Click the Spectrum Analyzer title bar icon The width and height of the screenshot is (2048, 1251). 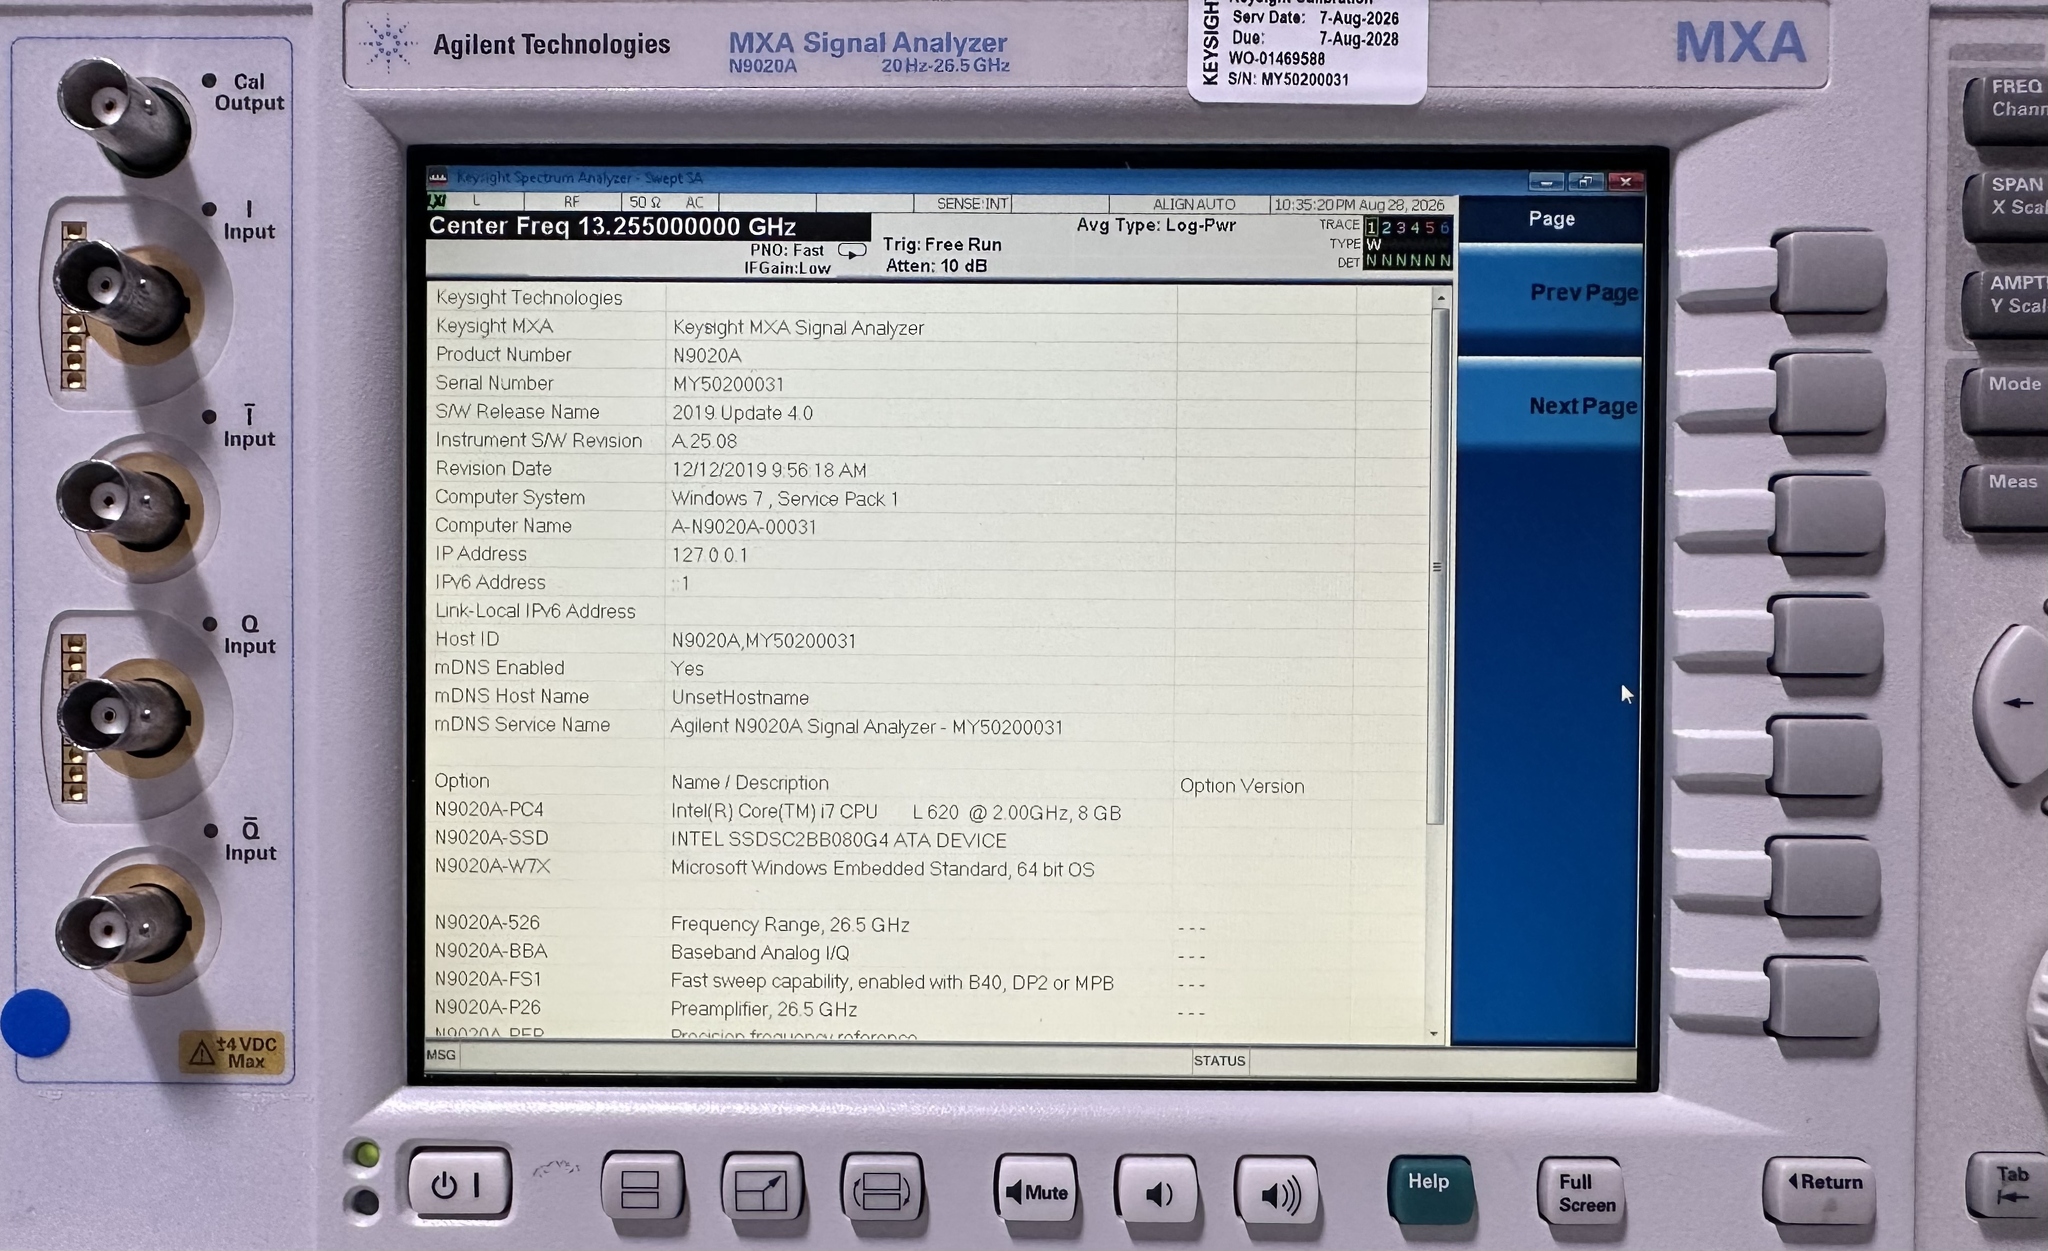(438, 178)
